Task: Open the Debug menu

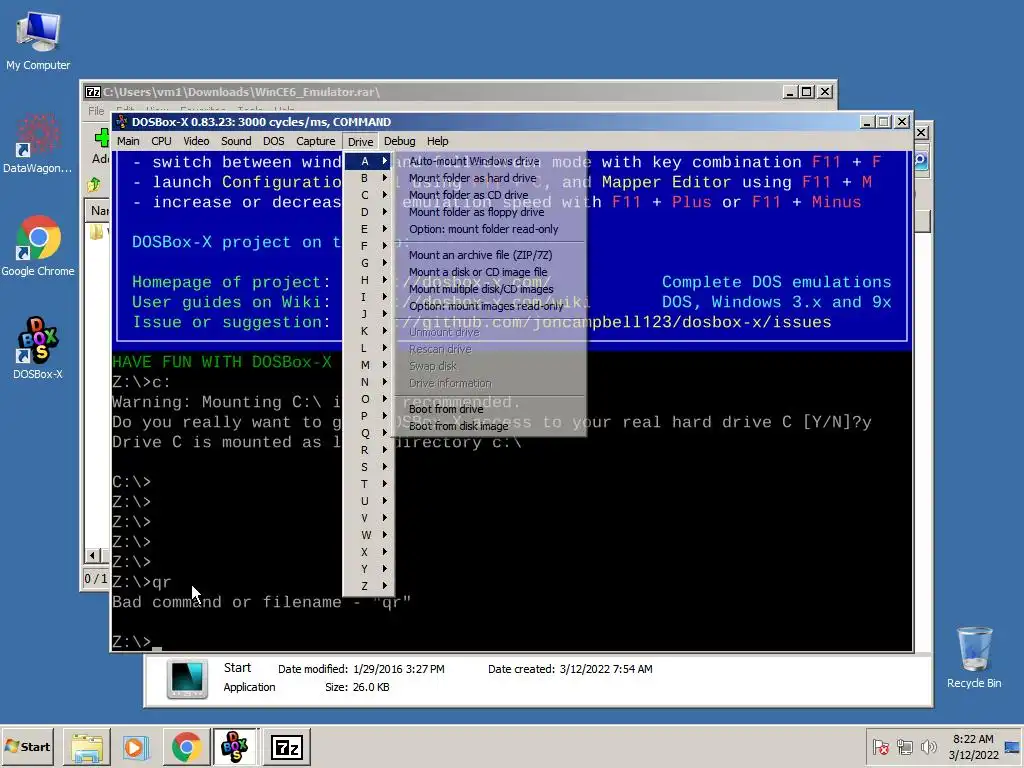Action: [x=400, y=141]
